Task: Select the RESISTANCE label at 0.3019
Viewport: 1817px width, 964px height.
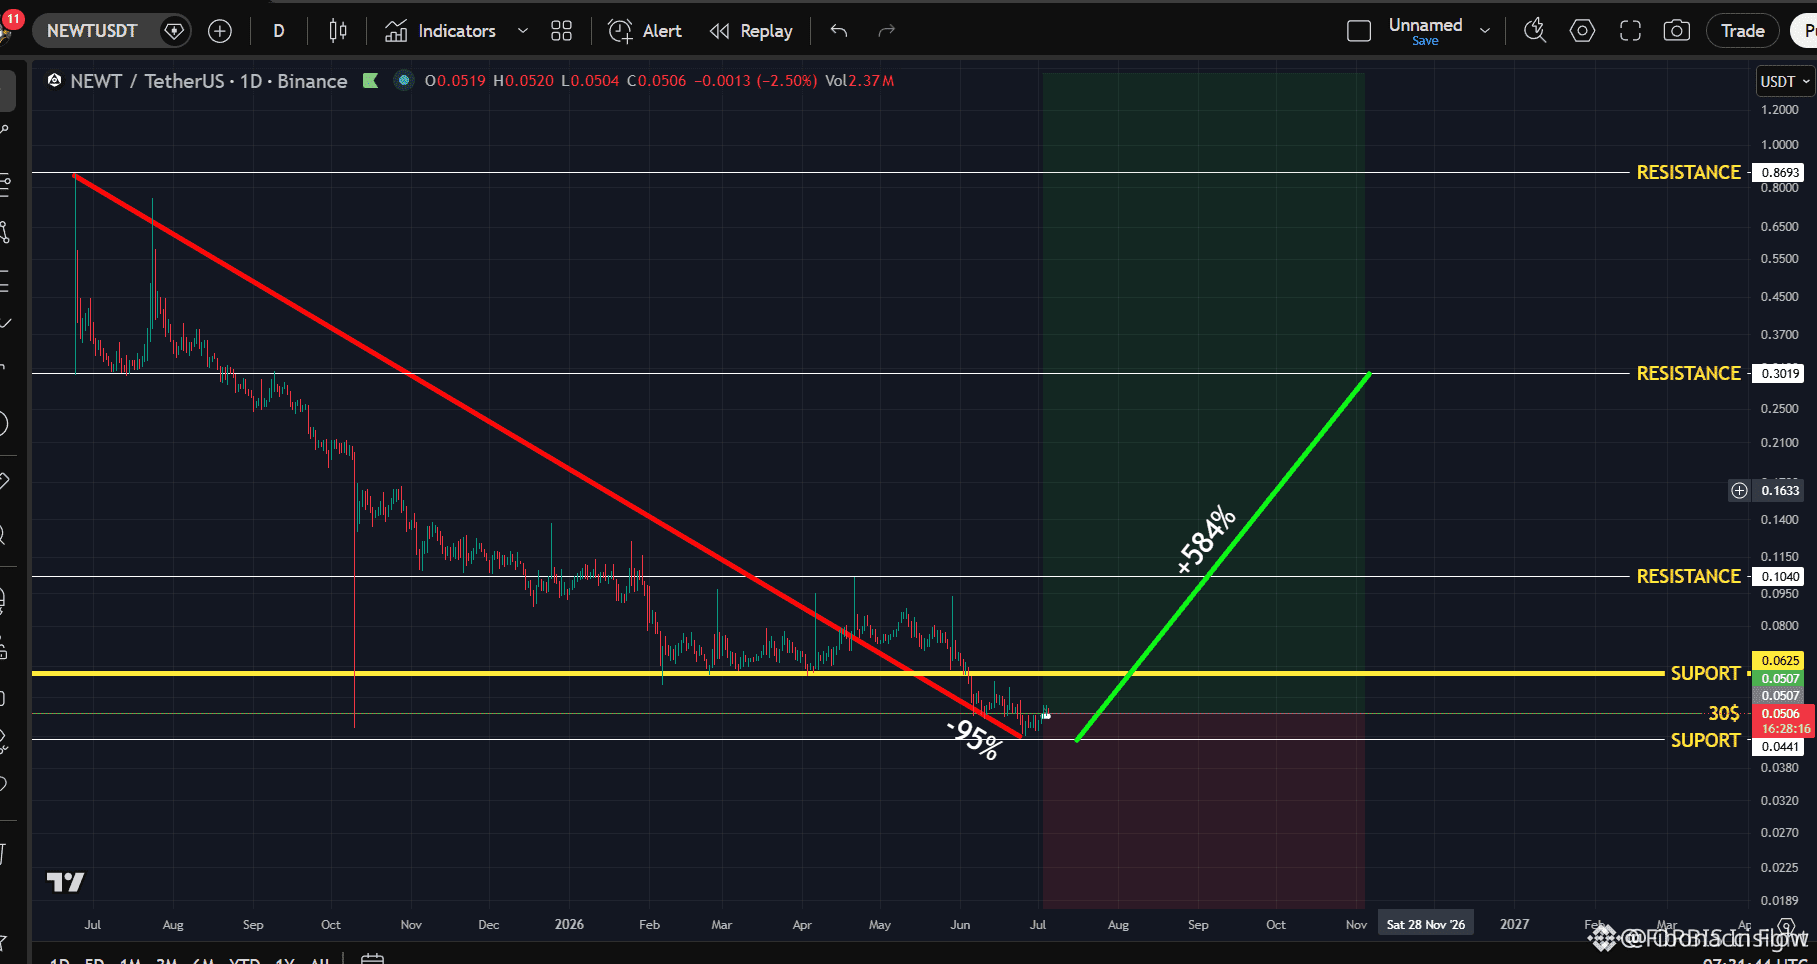Action: click(x=1688, y=374)
